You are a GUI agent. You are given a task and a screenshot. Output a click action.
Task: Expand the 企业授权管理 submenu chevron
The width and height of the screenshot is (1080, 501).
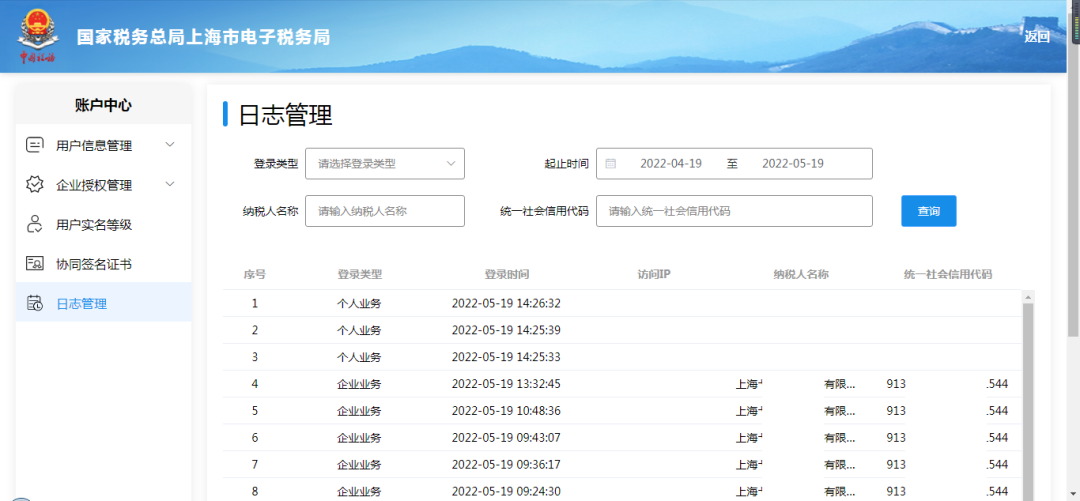170,184
